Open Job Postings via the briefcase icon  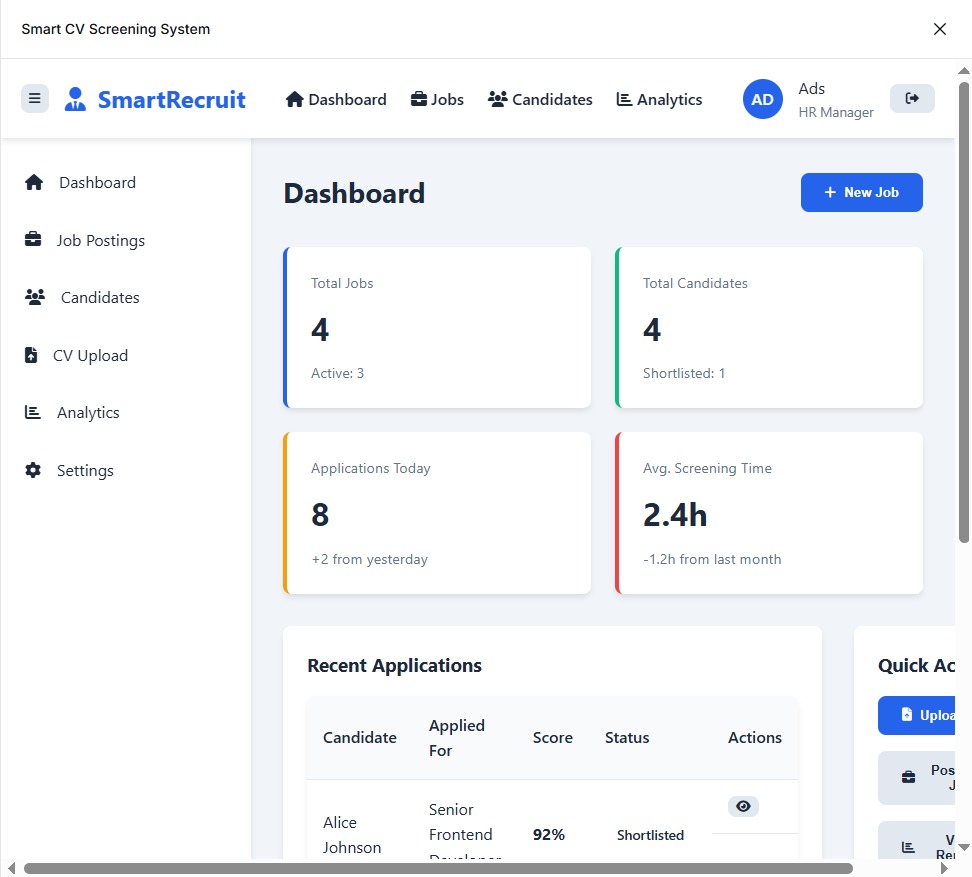coord(34,239)
